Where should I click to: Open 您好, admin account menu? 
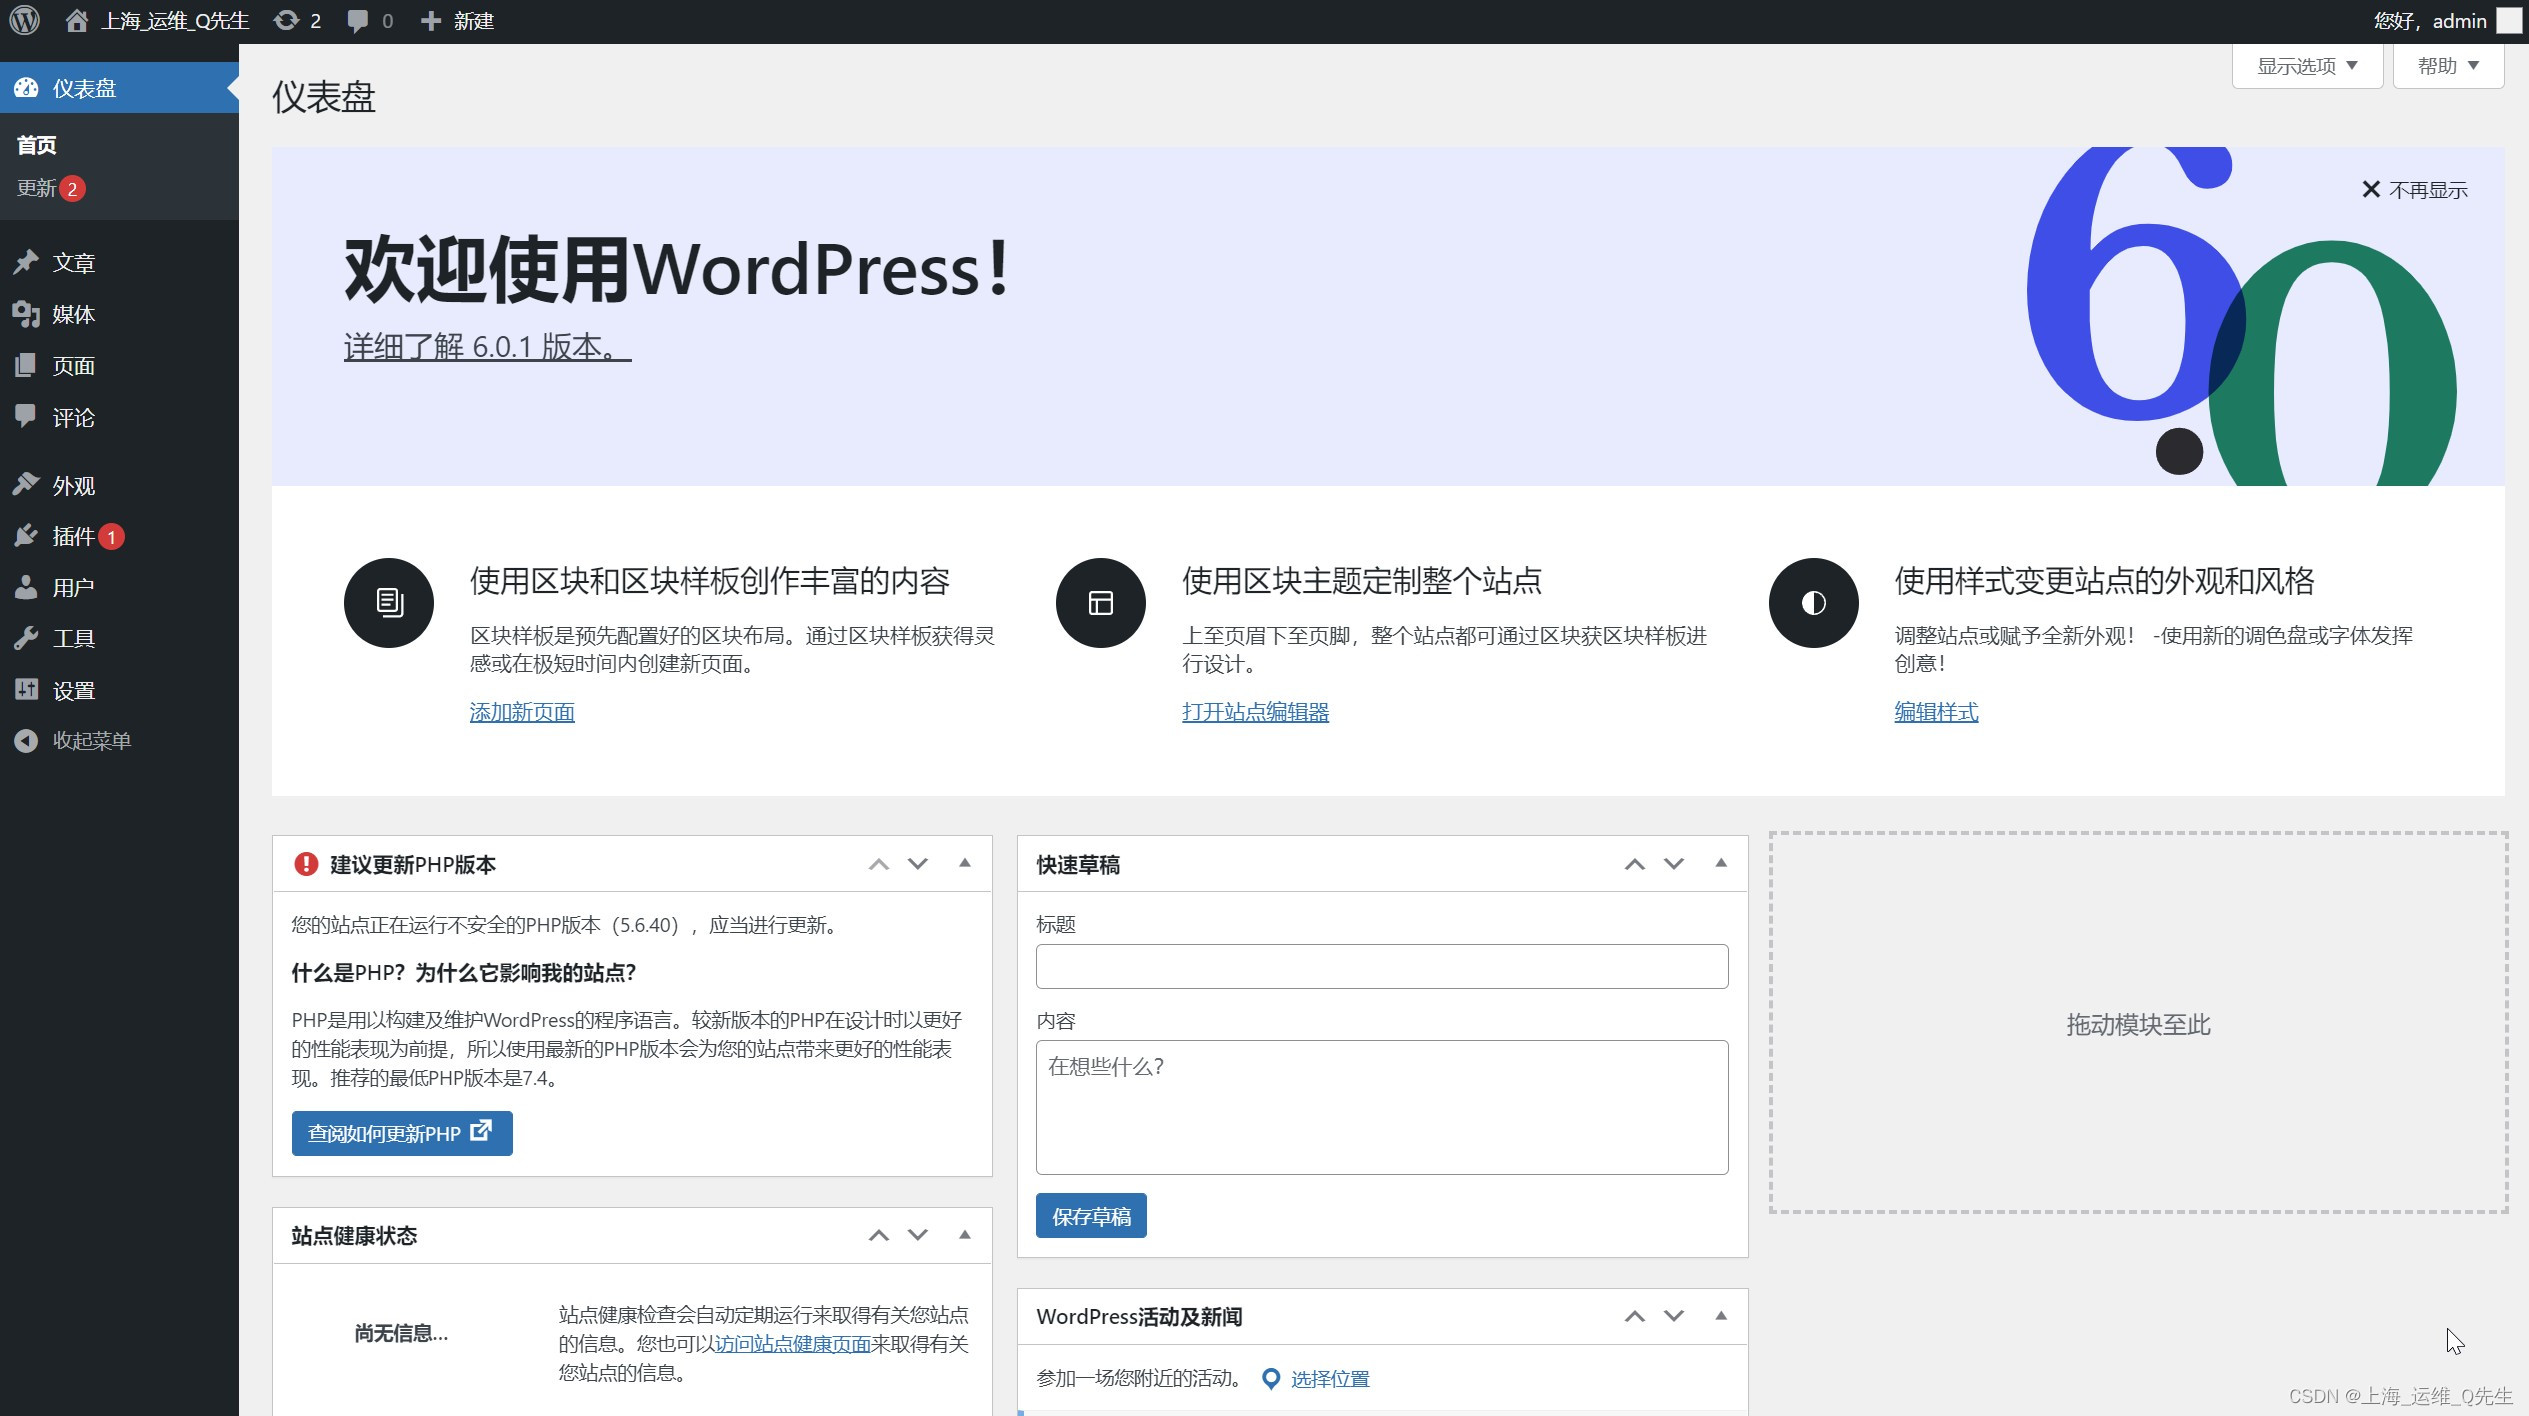pos(2430,21)
